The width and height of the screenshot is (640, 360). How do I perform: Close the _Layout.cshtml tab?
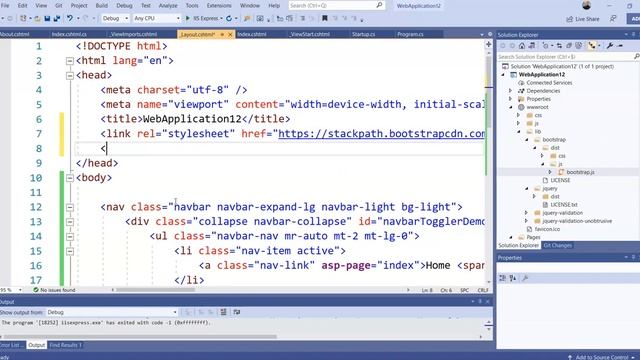(230, 35)
